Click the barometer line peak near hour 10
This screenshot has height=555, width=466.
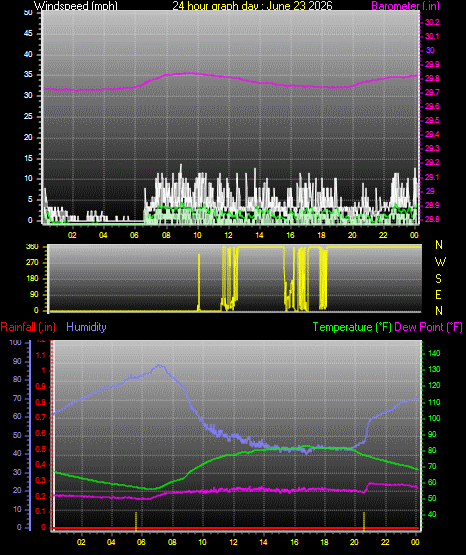189,73
